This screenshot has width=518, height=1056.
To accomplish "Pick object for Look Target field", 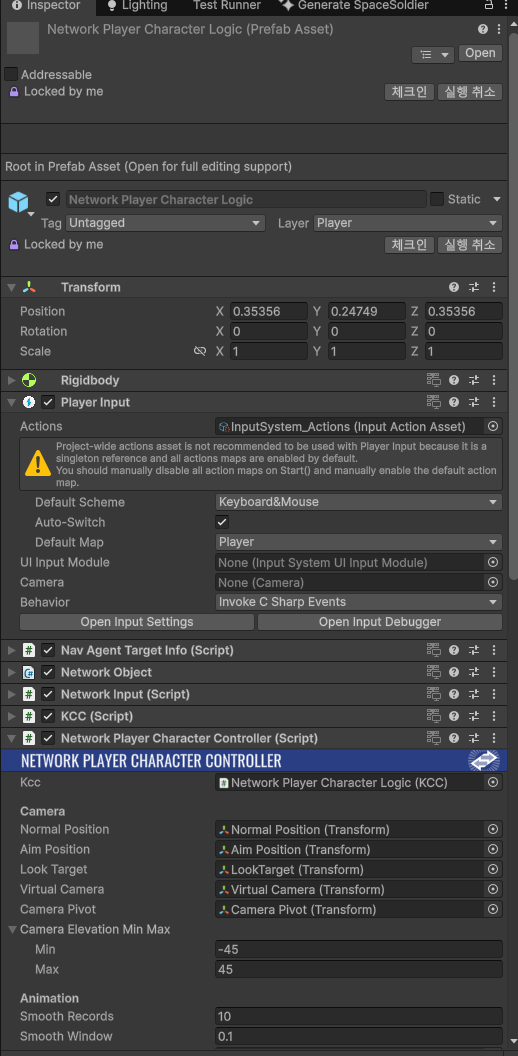I will 493,869.
